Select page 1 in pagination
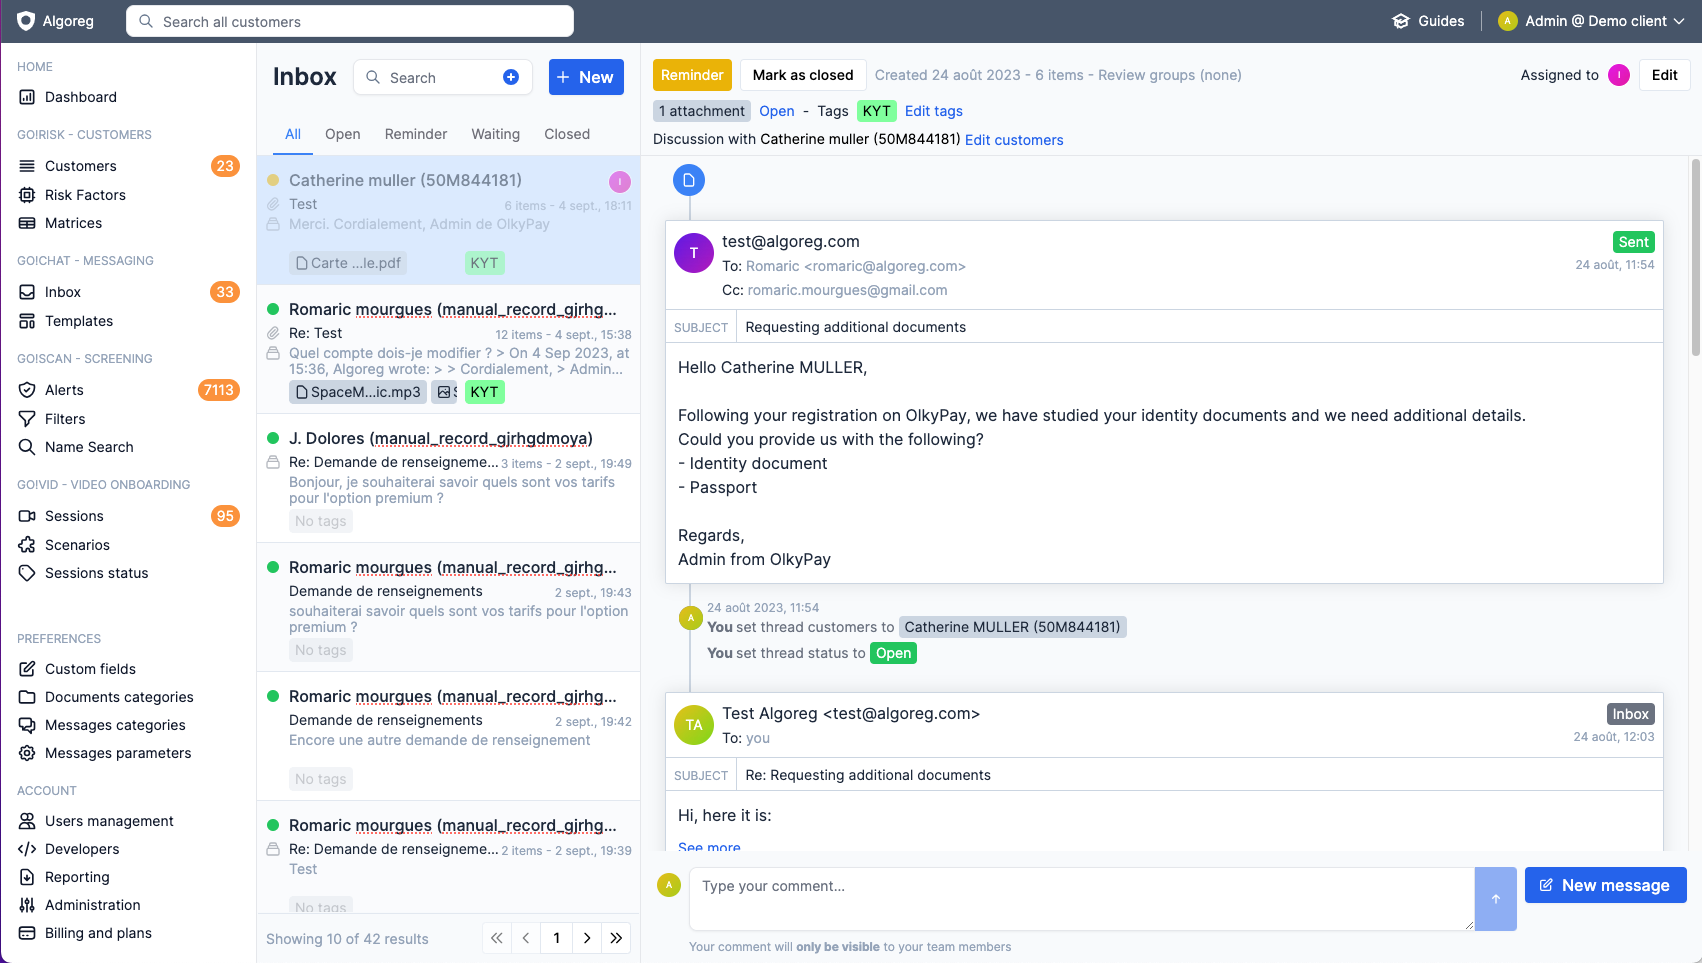Viewport: 1702px width, 963px height. [x=556, y=938]
